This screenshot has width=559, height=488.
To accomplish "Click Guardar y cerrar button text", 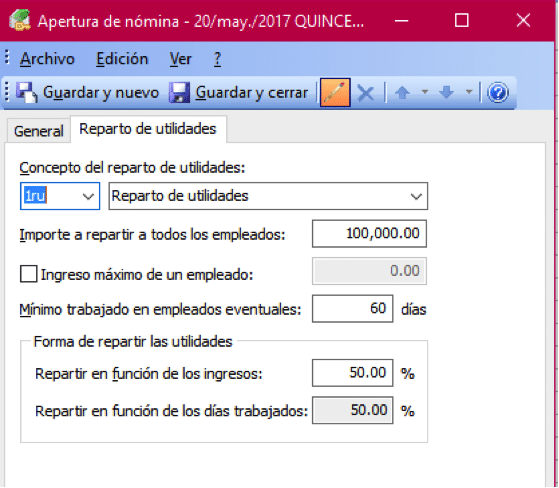I will (252, 93).
